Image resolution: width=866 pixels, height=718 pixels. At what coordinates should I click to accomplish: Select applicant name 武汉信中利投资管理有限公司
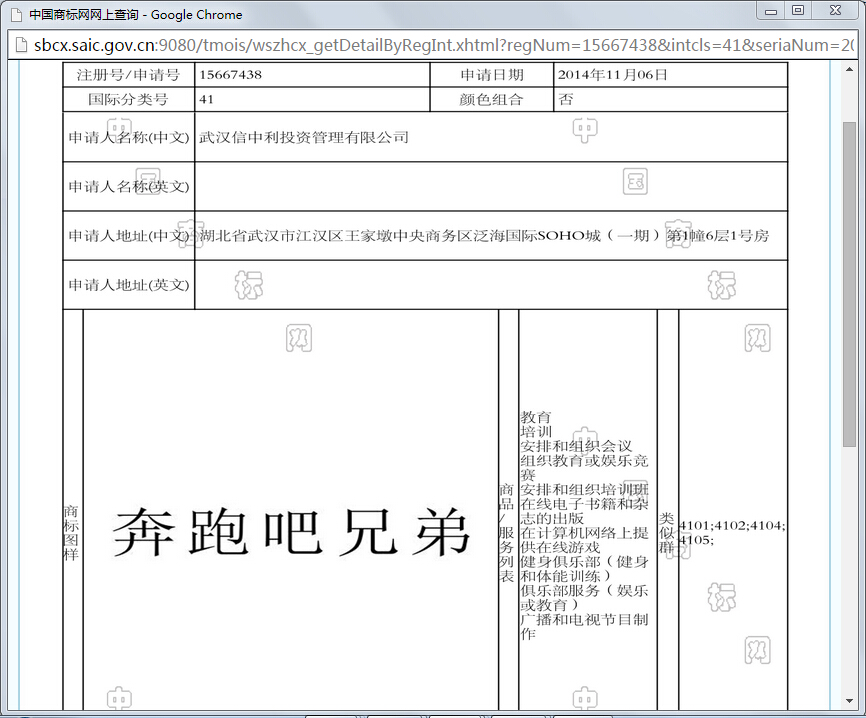coord(304,138)
